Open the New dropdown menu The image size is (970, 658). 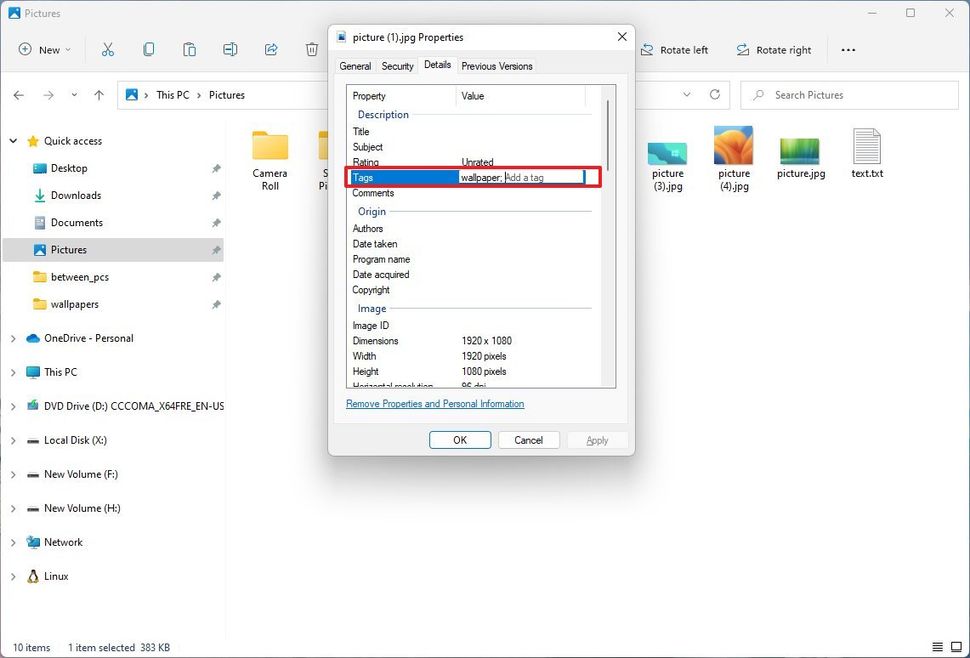tap(44, 49)
